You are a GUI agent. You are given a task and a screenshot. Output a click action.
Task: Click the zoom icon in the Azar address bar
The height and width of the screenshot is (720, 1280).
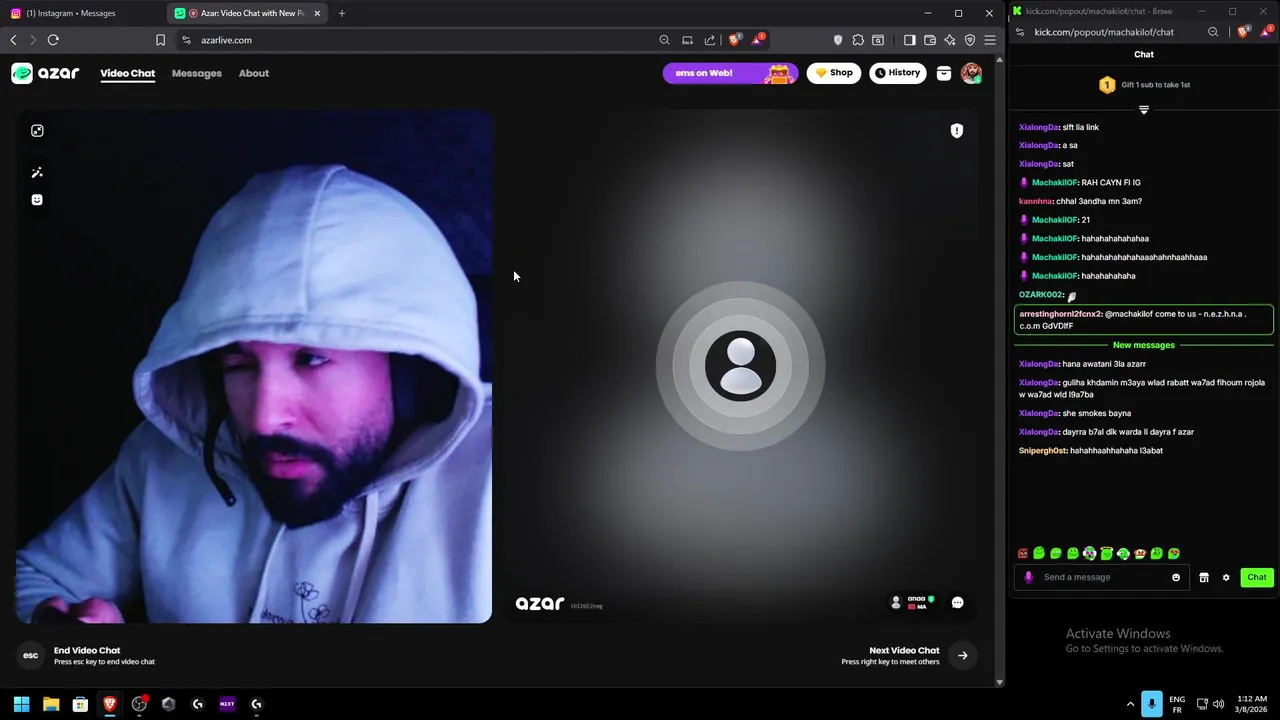(664, 40)
